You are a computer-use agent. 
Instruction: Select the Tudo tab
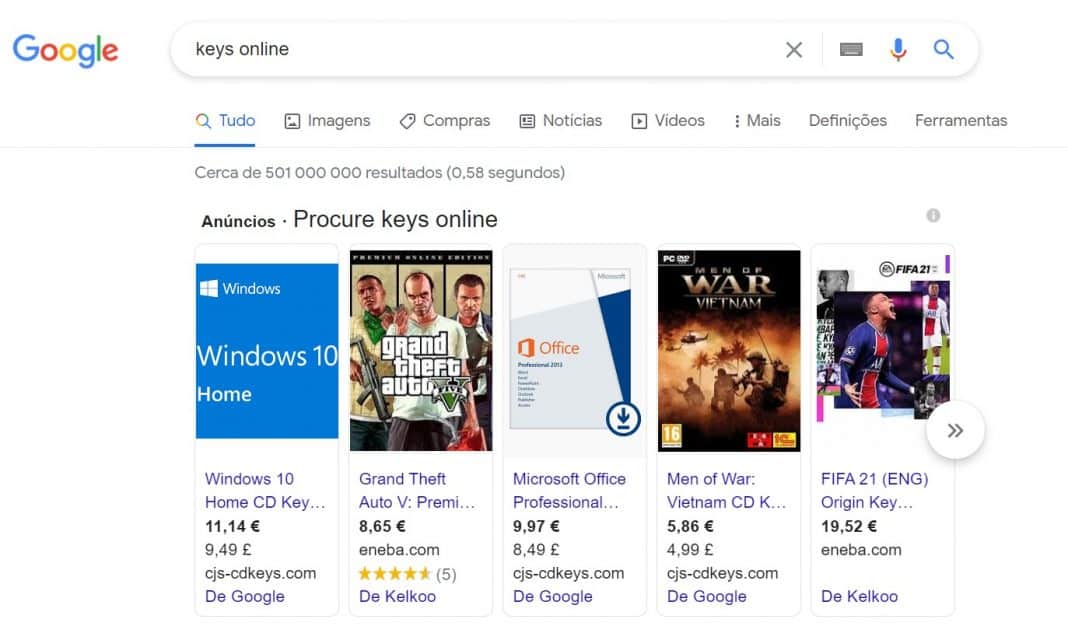pyautogui.click(x=225, y=121)
